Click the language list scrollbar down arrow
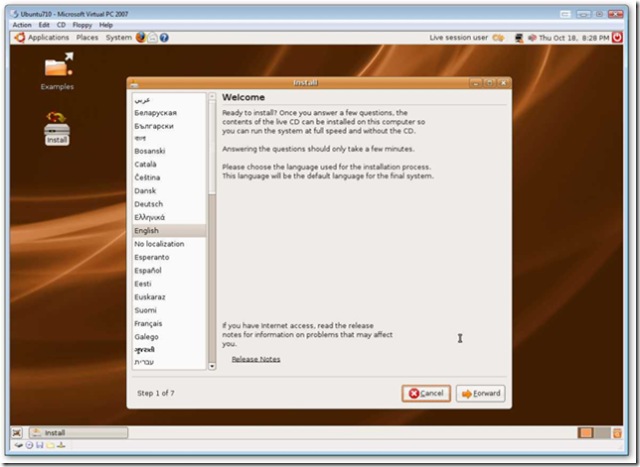The image size is (640, 467). (x=211, y=366)
